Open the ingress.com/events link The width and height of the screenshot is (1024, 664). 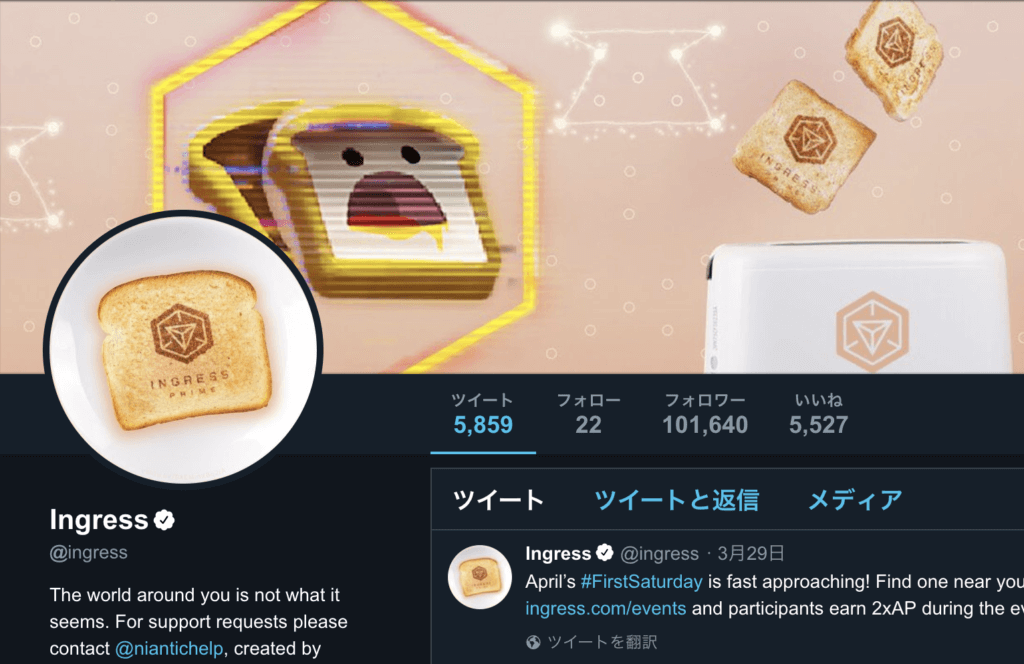coord(605,609)
